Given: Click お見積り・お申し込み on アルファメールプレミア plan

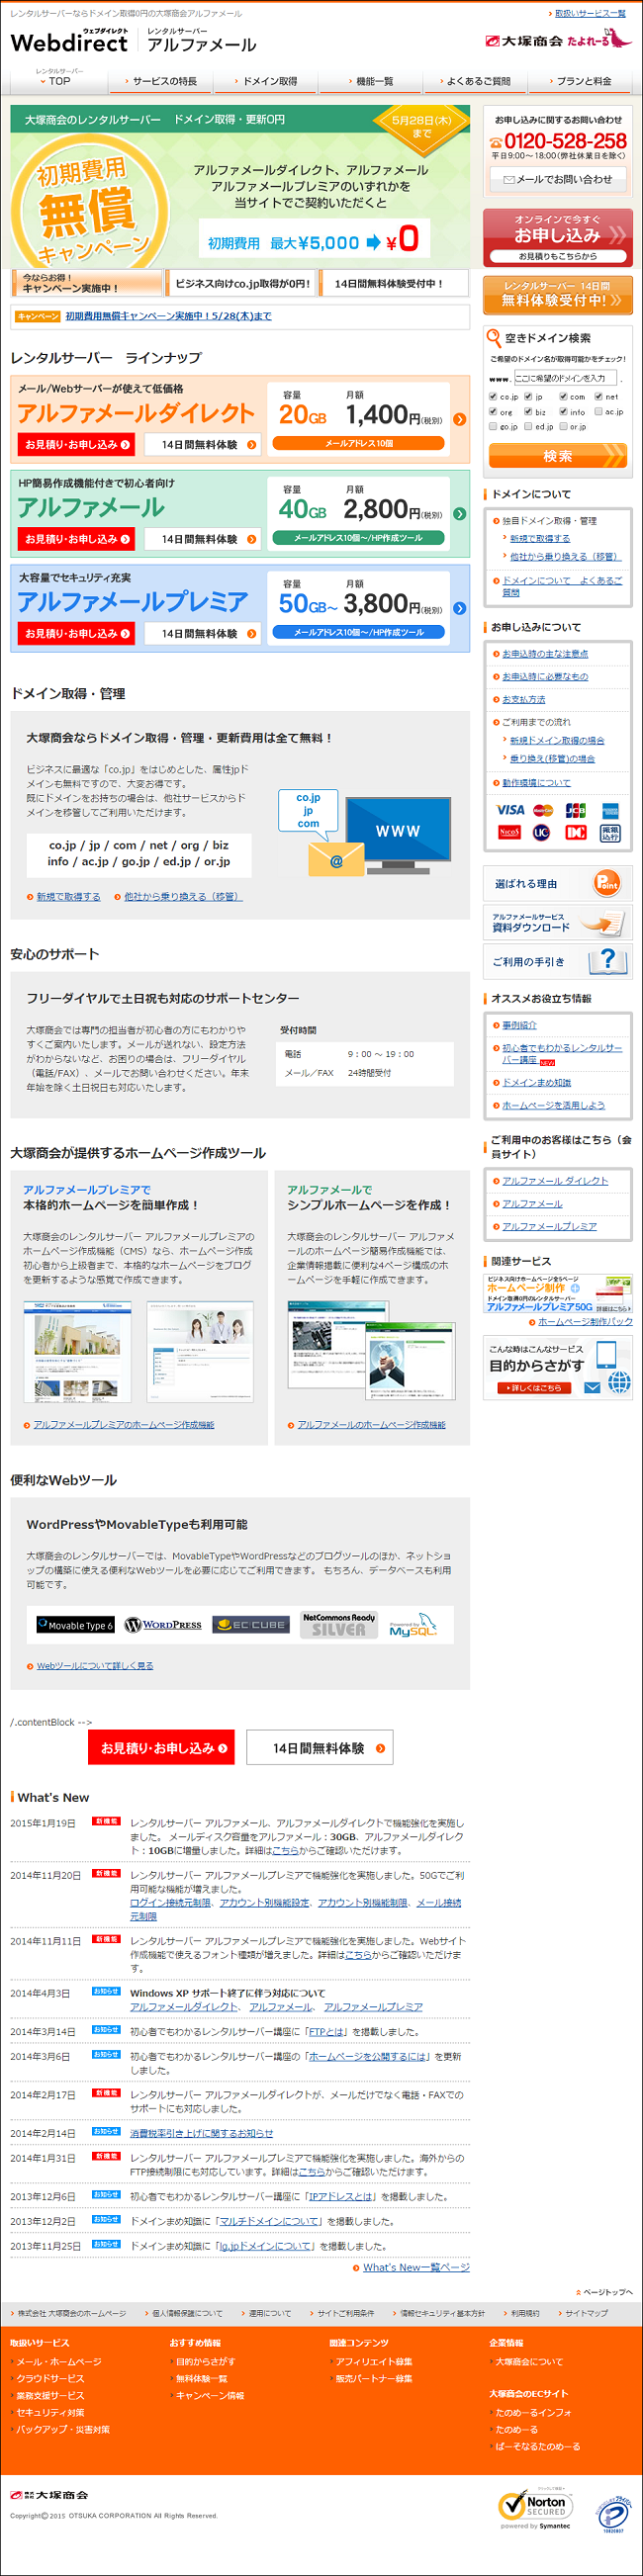Looking at the screenshot, I should [78, 634].
